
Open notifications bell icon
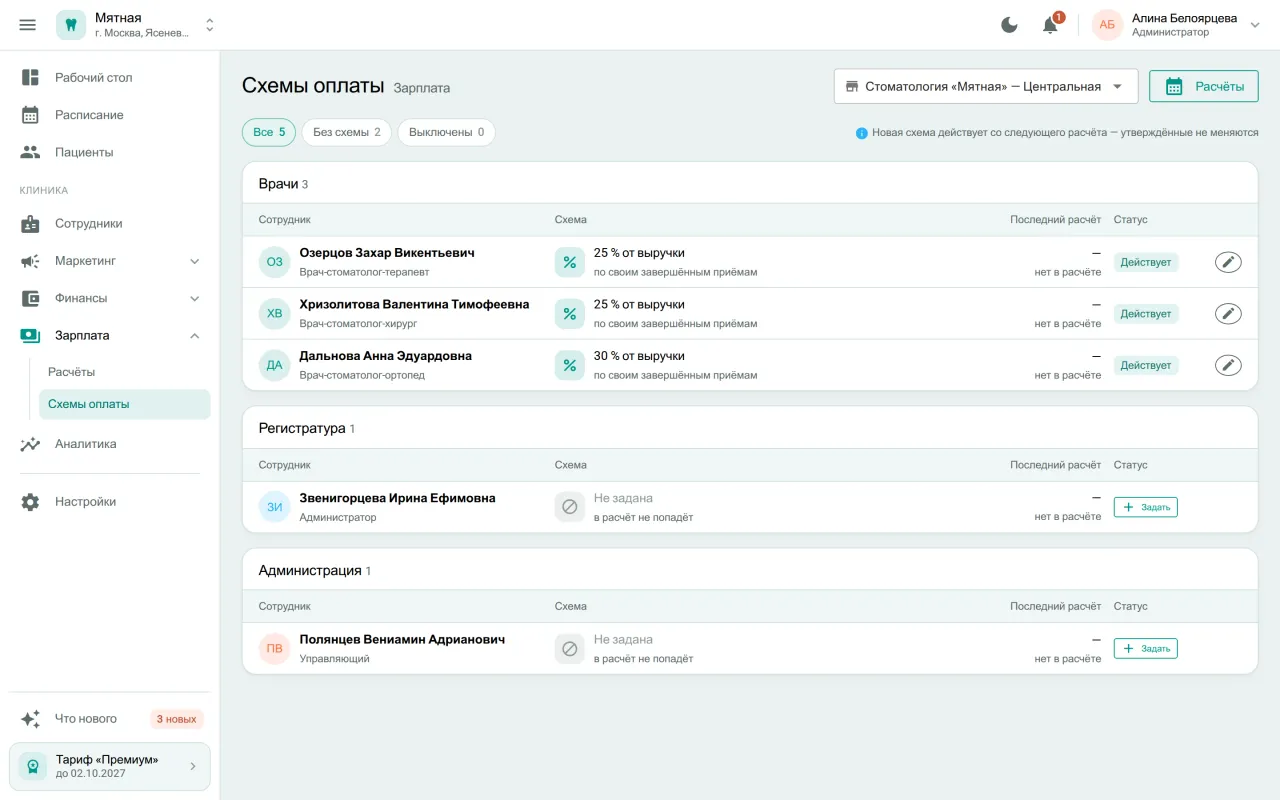coord(1050,25)
